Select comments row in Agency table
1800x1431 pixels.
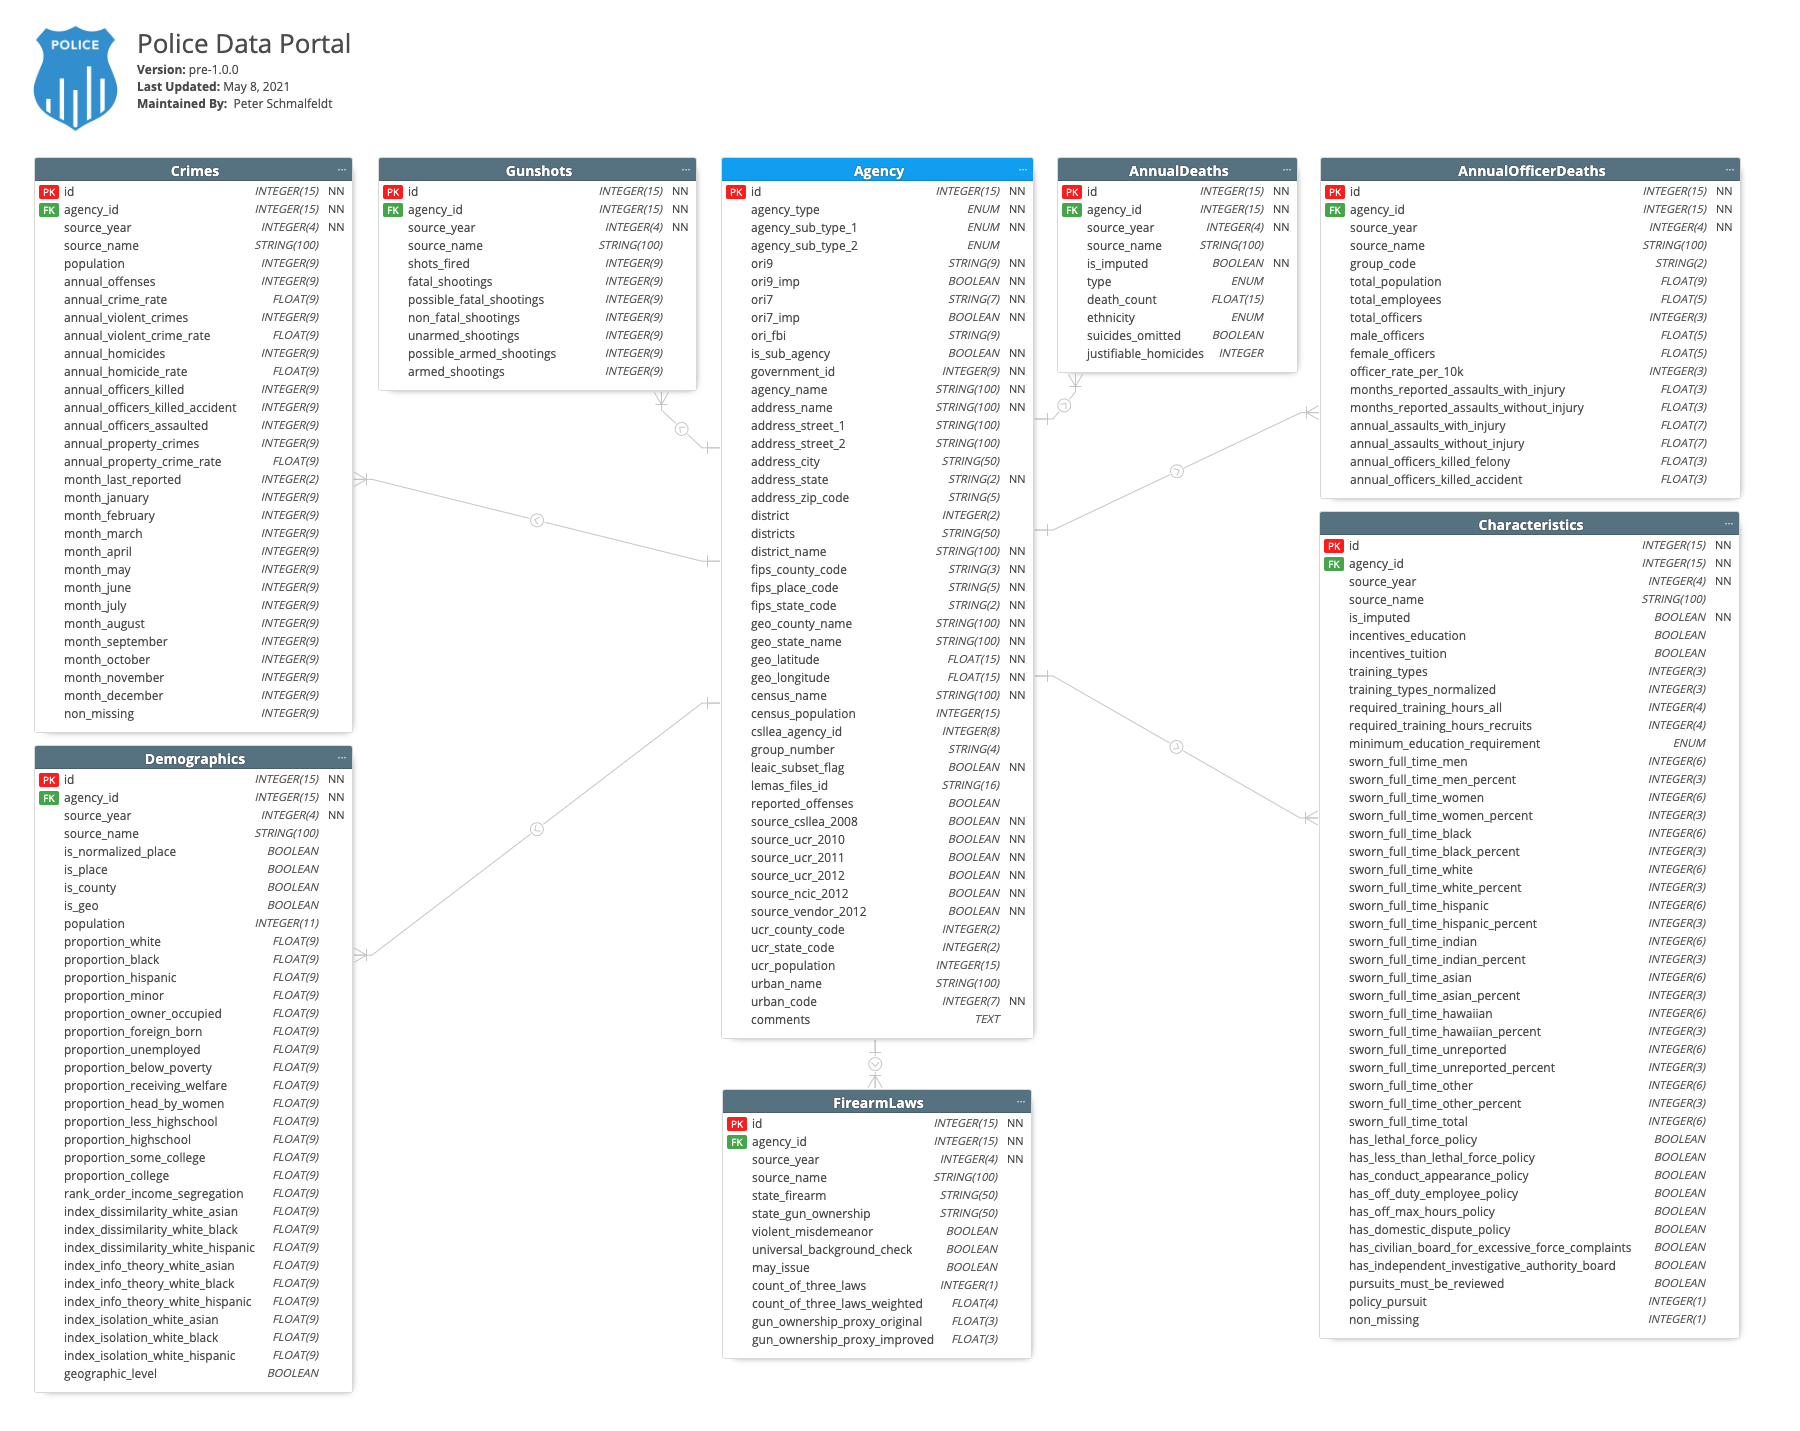click(x=878, y=1020)
